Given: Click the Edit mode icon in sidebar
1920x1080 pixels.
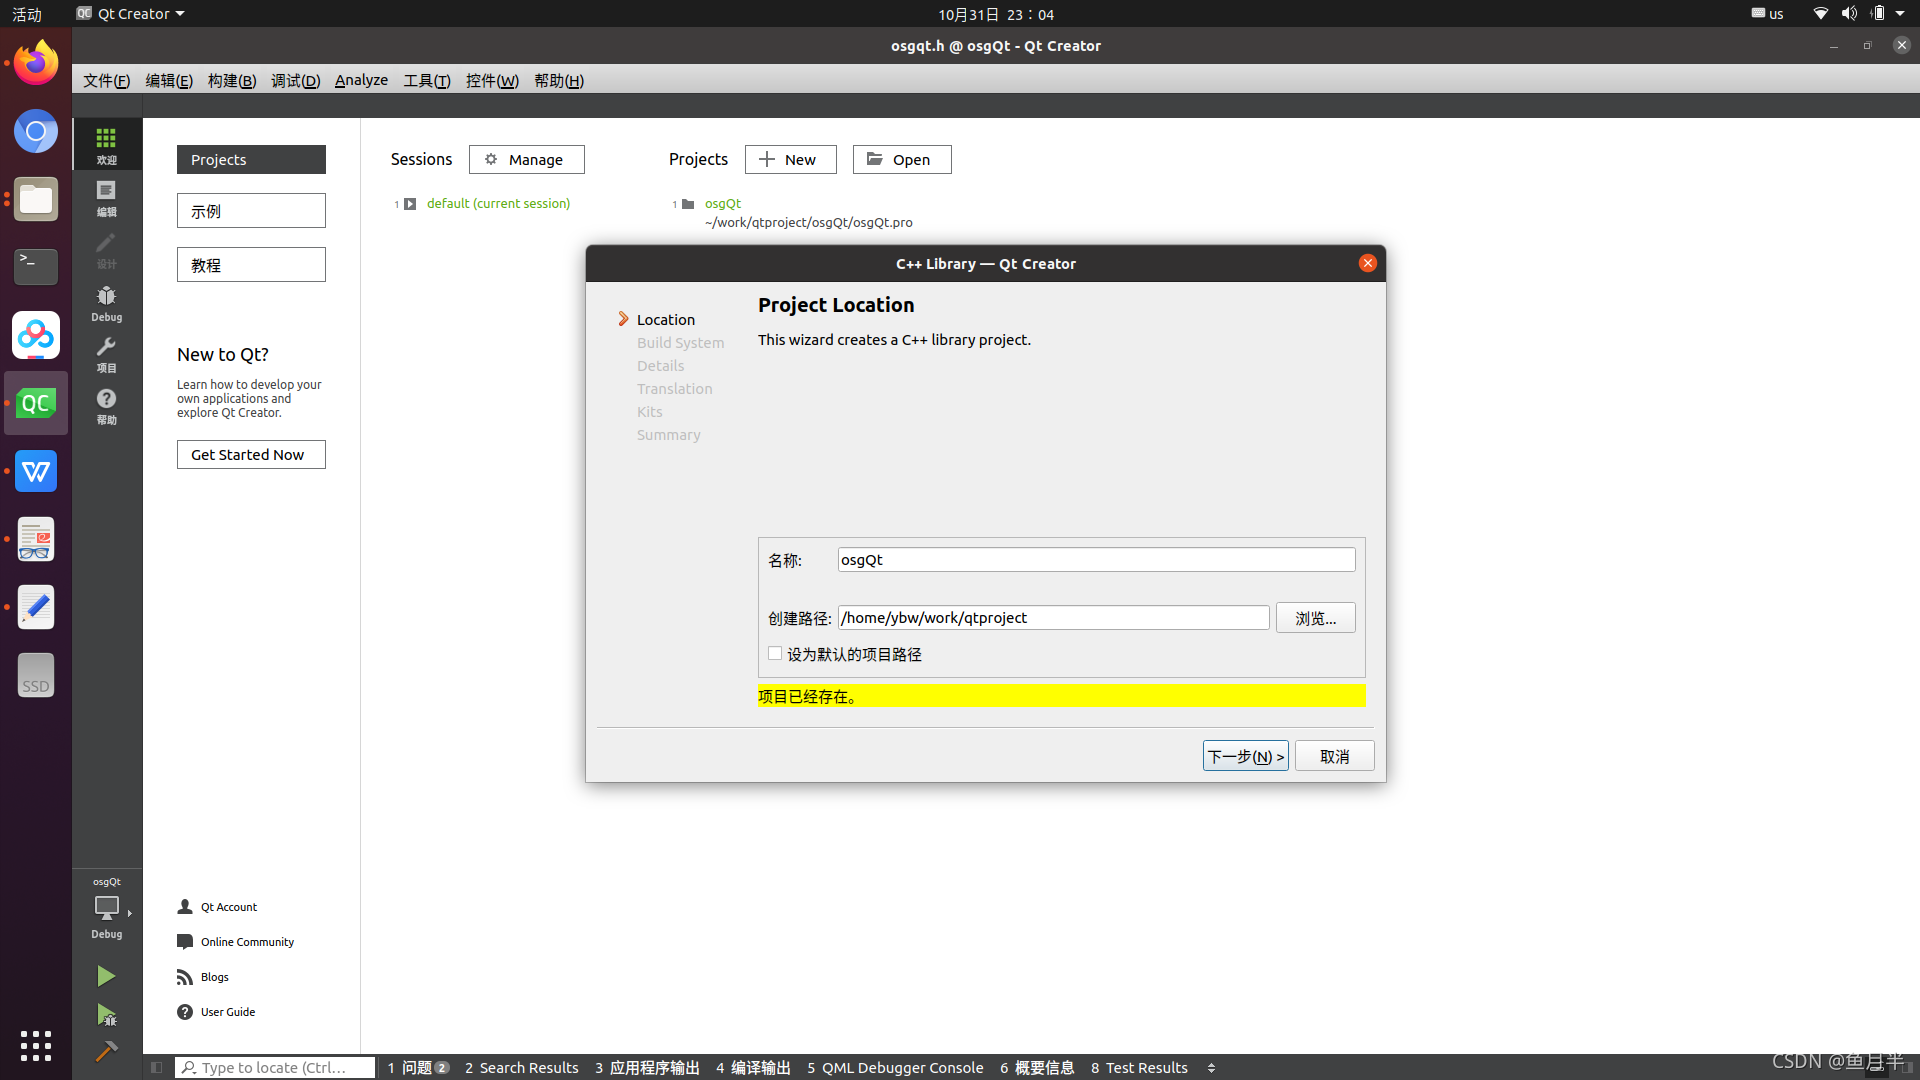Looking at the screenshot, I should [x=105, y=198].
